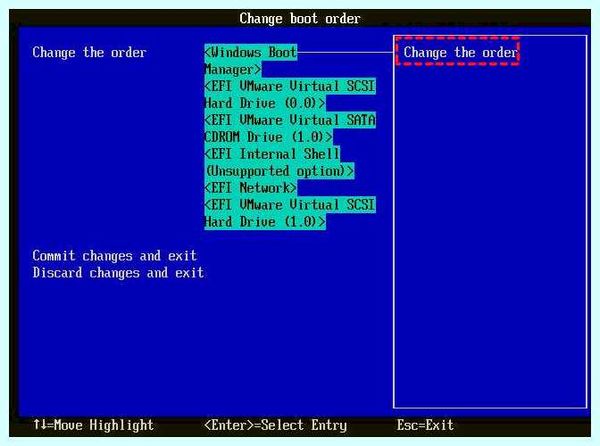Choose 'Commit changes and exit'

point(114,256)
